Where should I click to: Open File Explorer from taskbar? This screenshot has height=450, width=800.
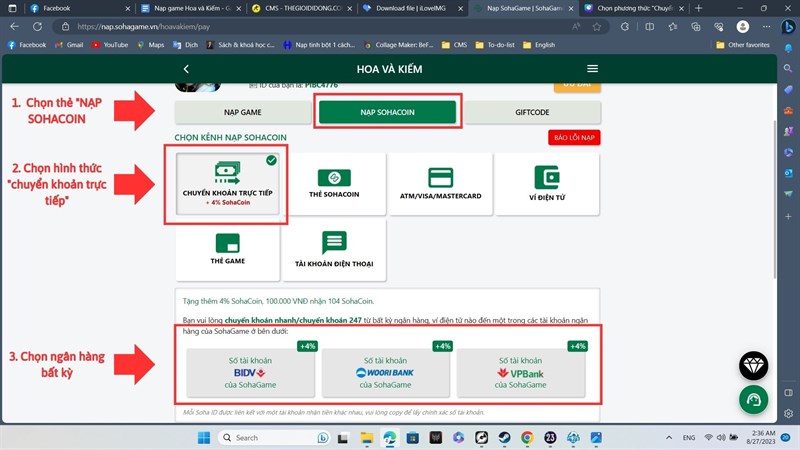[366, 438]
